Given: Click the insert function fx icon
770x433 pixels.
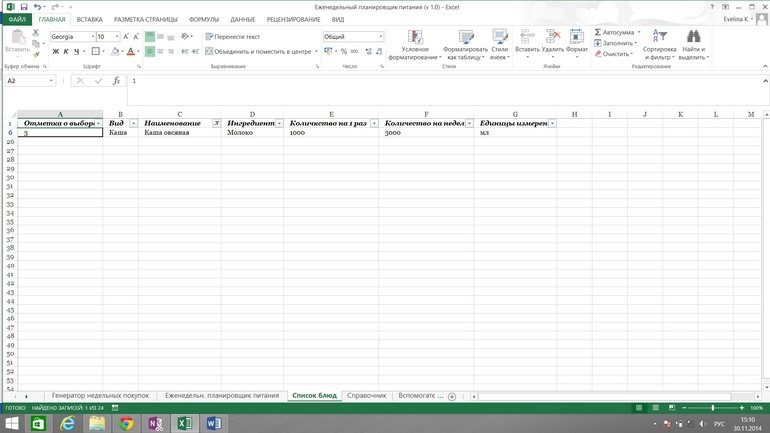Looking at the screenshot, I should (116, 81).
